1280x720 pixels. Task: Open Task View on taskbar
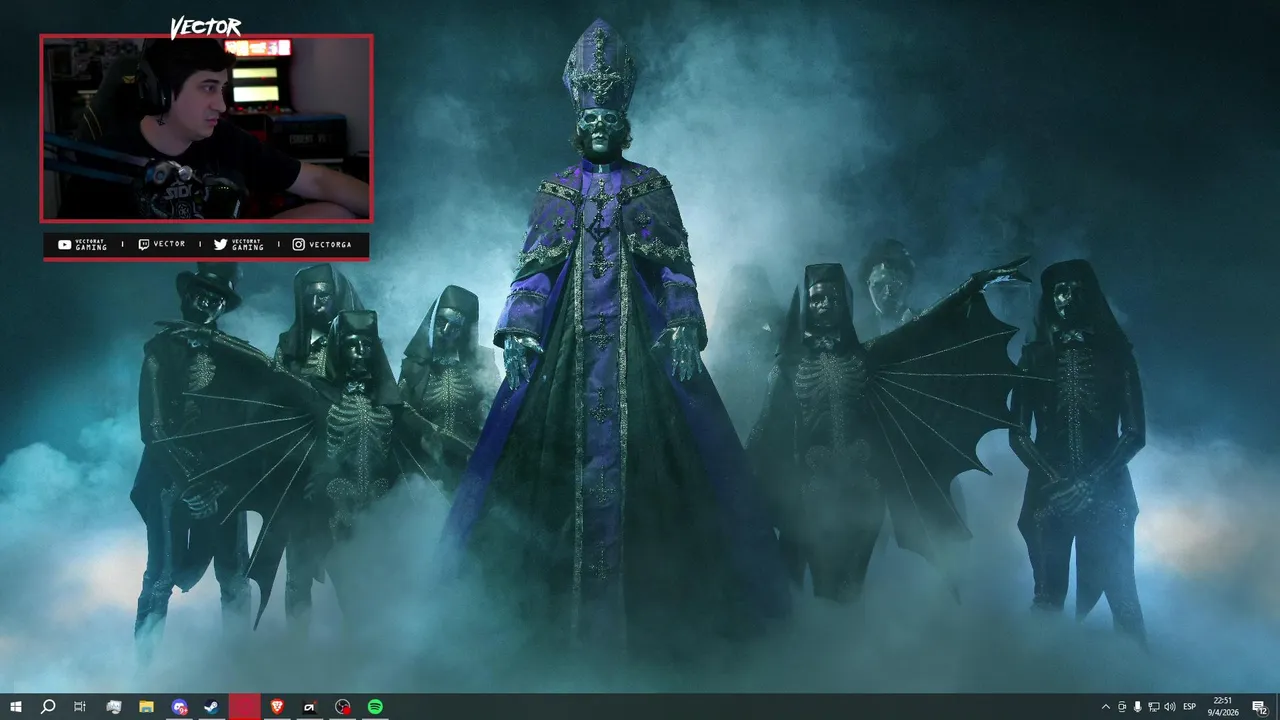tap(80, 707)
